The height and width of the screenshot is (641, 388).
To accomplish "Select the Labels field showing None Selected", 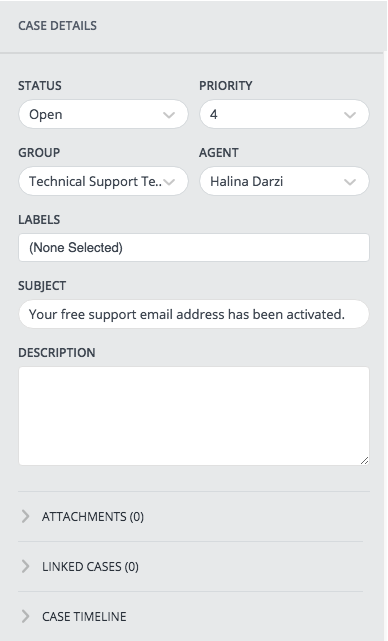I will click(x=194, y=248).
